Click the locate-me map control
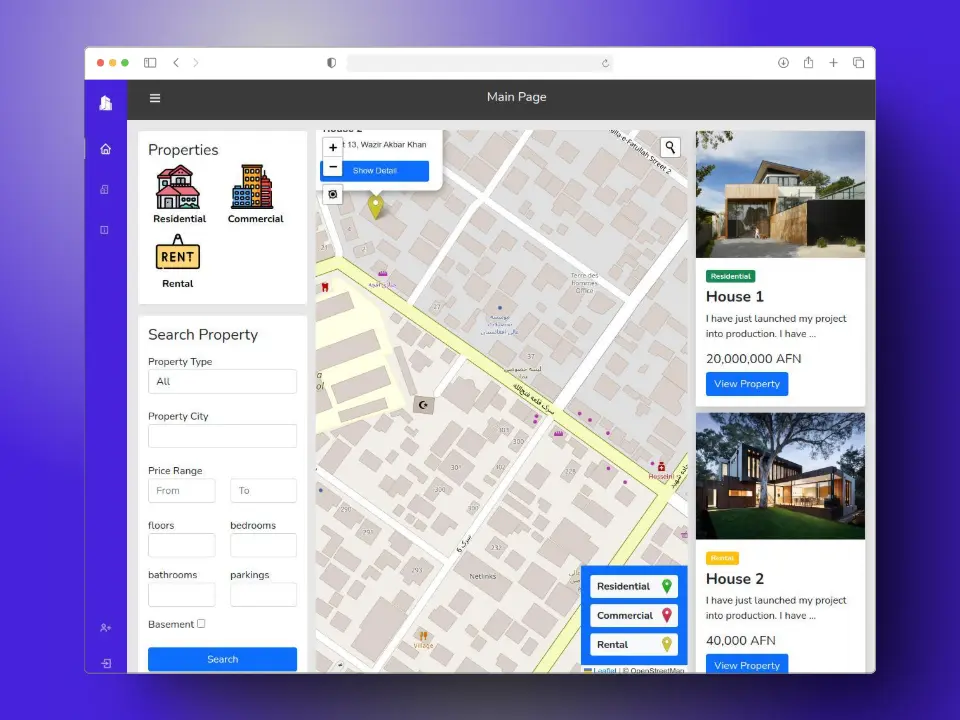The height and width of the screenshot is (720, 960). pos(332,194)
